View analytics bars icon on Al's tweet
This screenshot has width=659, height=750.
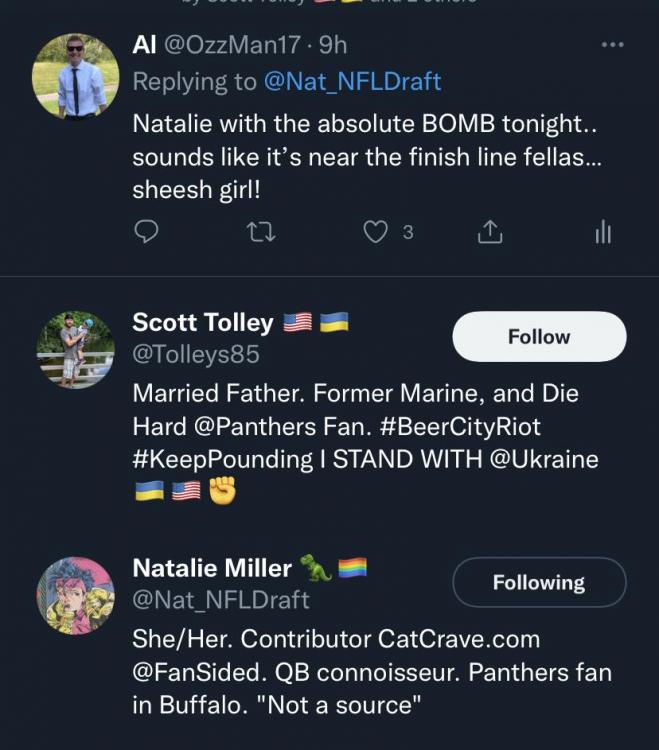click(602, 233)
